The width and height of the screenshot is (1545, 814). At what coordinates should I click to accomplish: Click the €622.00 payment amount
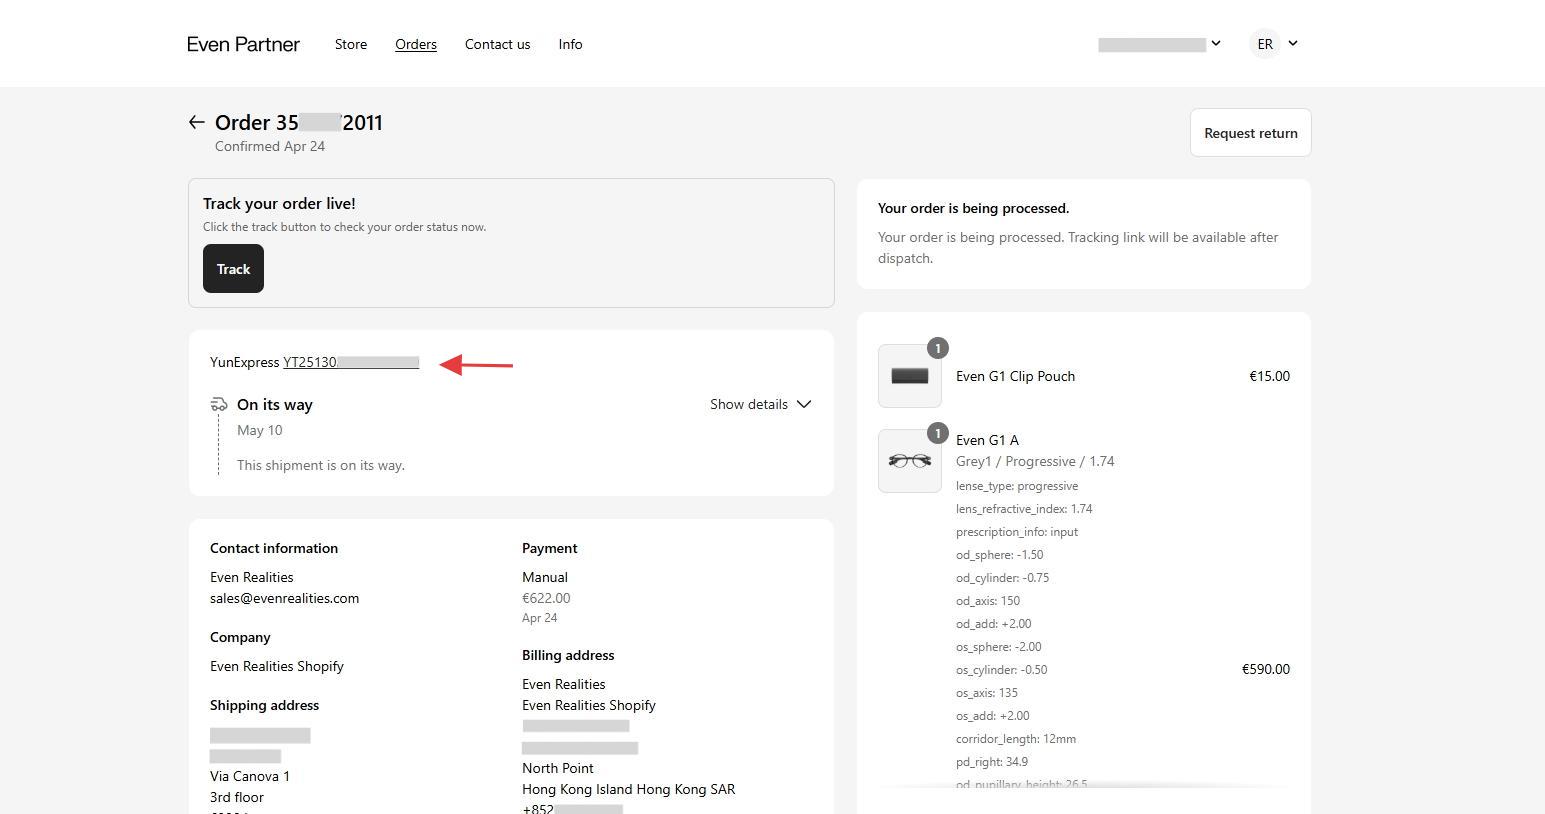(546, 598)
